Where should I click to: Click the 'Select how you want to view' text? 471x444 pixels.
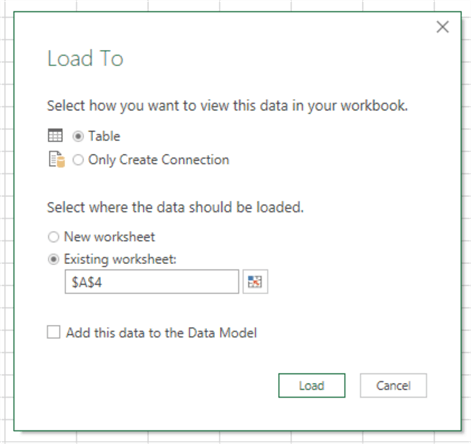[227, 106]
